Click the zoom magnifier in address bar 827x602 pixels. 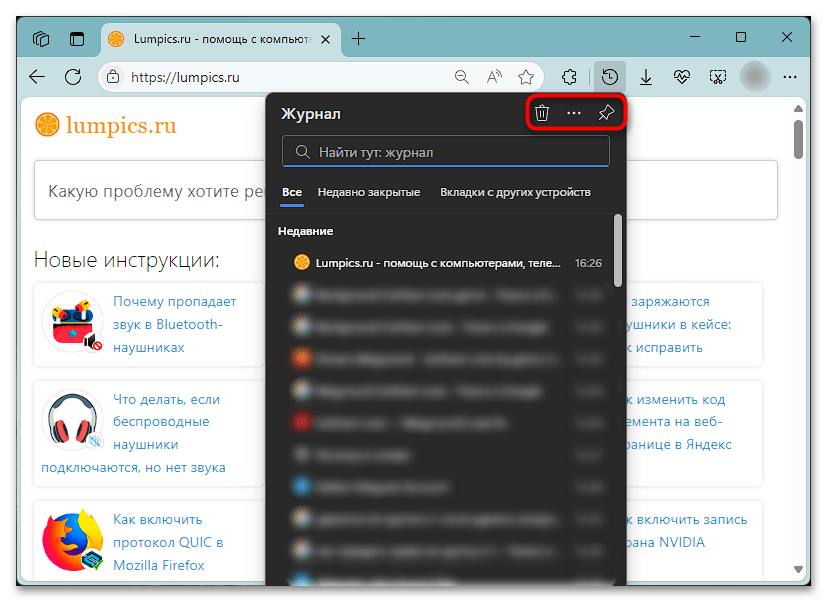[462, 77]
